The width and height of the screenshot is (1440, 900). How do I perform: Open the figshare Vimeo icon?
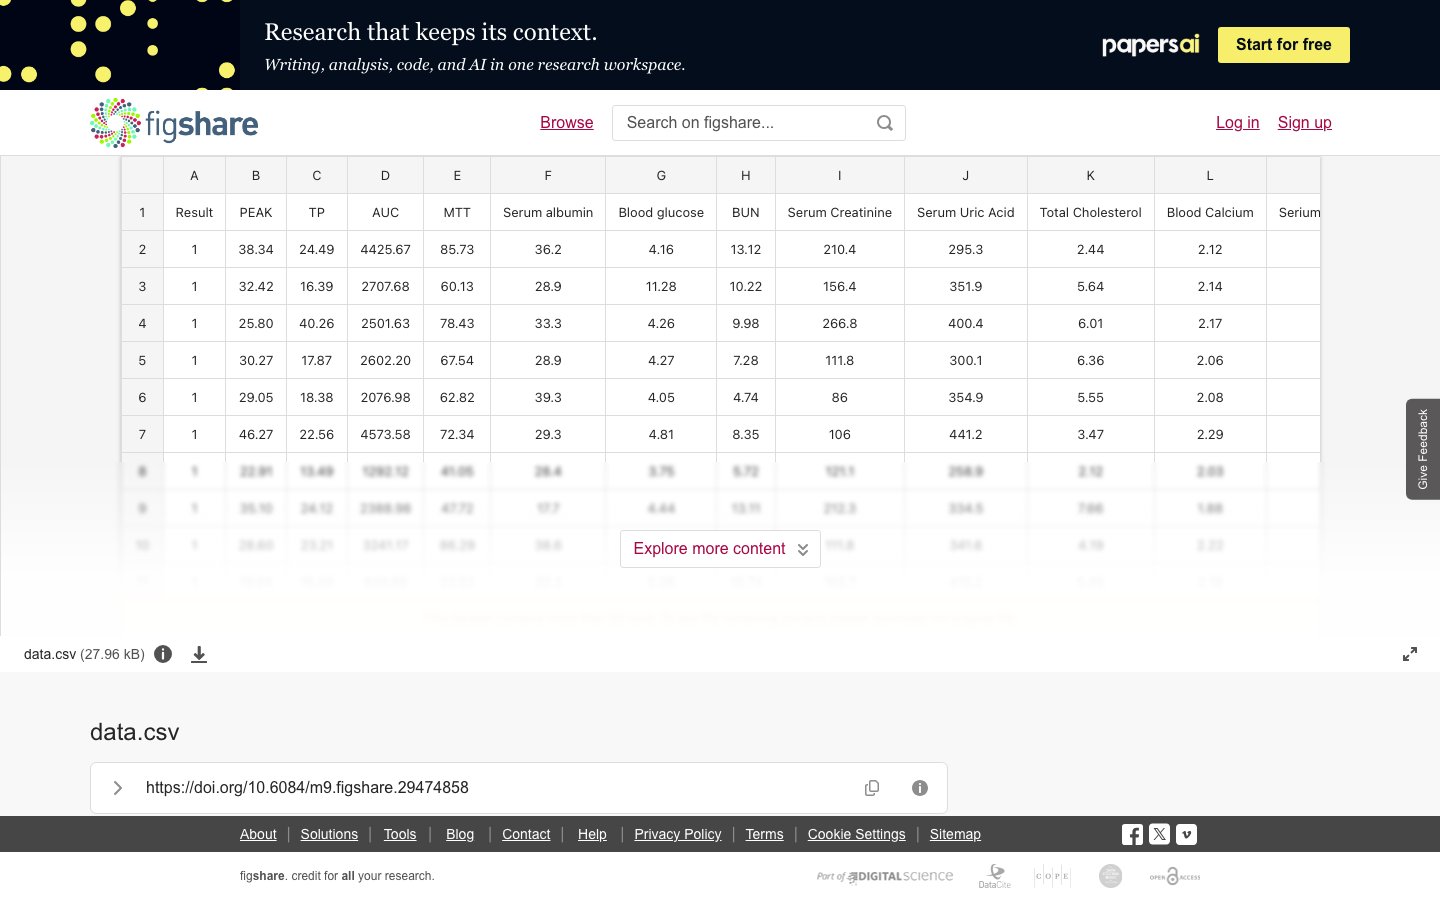pyautogui.click(x=1186, y=834)
